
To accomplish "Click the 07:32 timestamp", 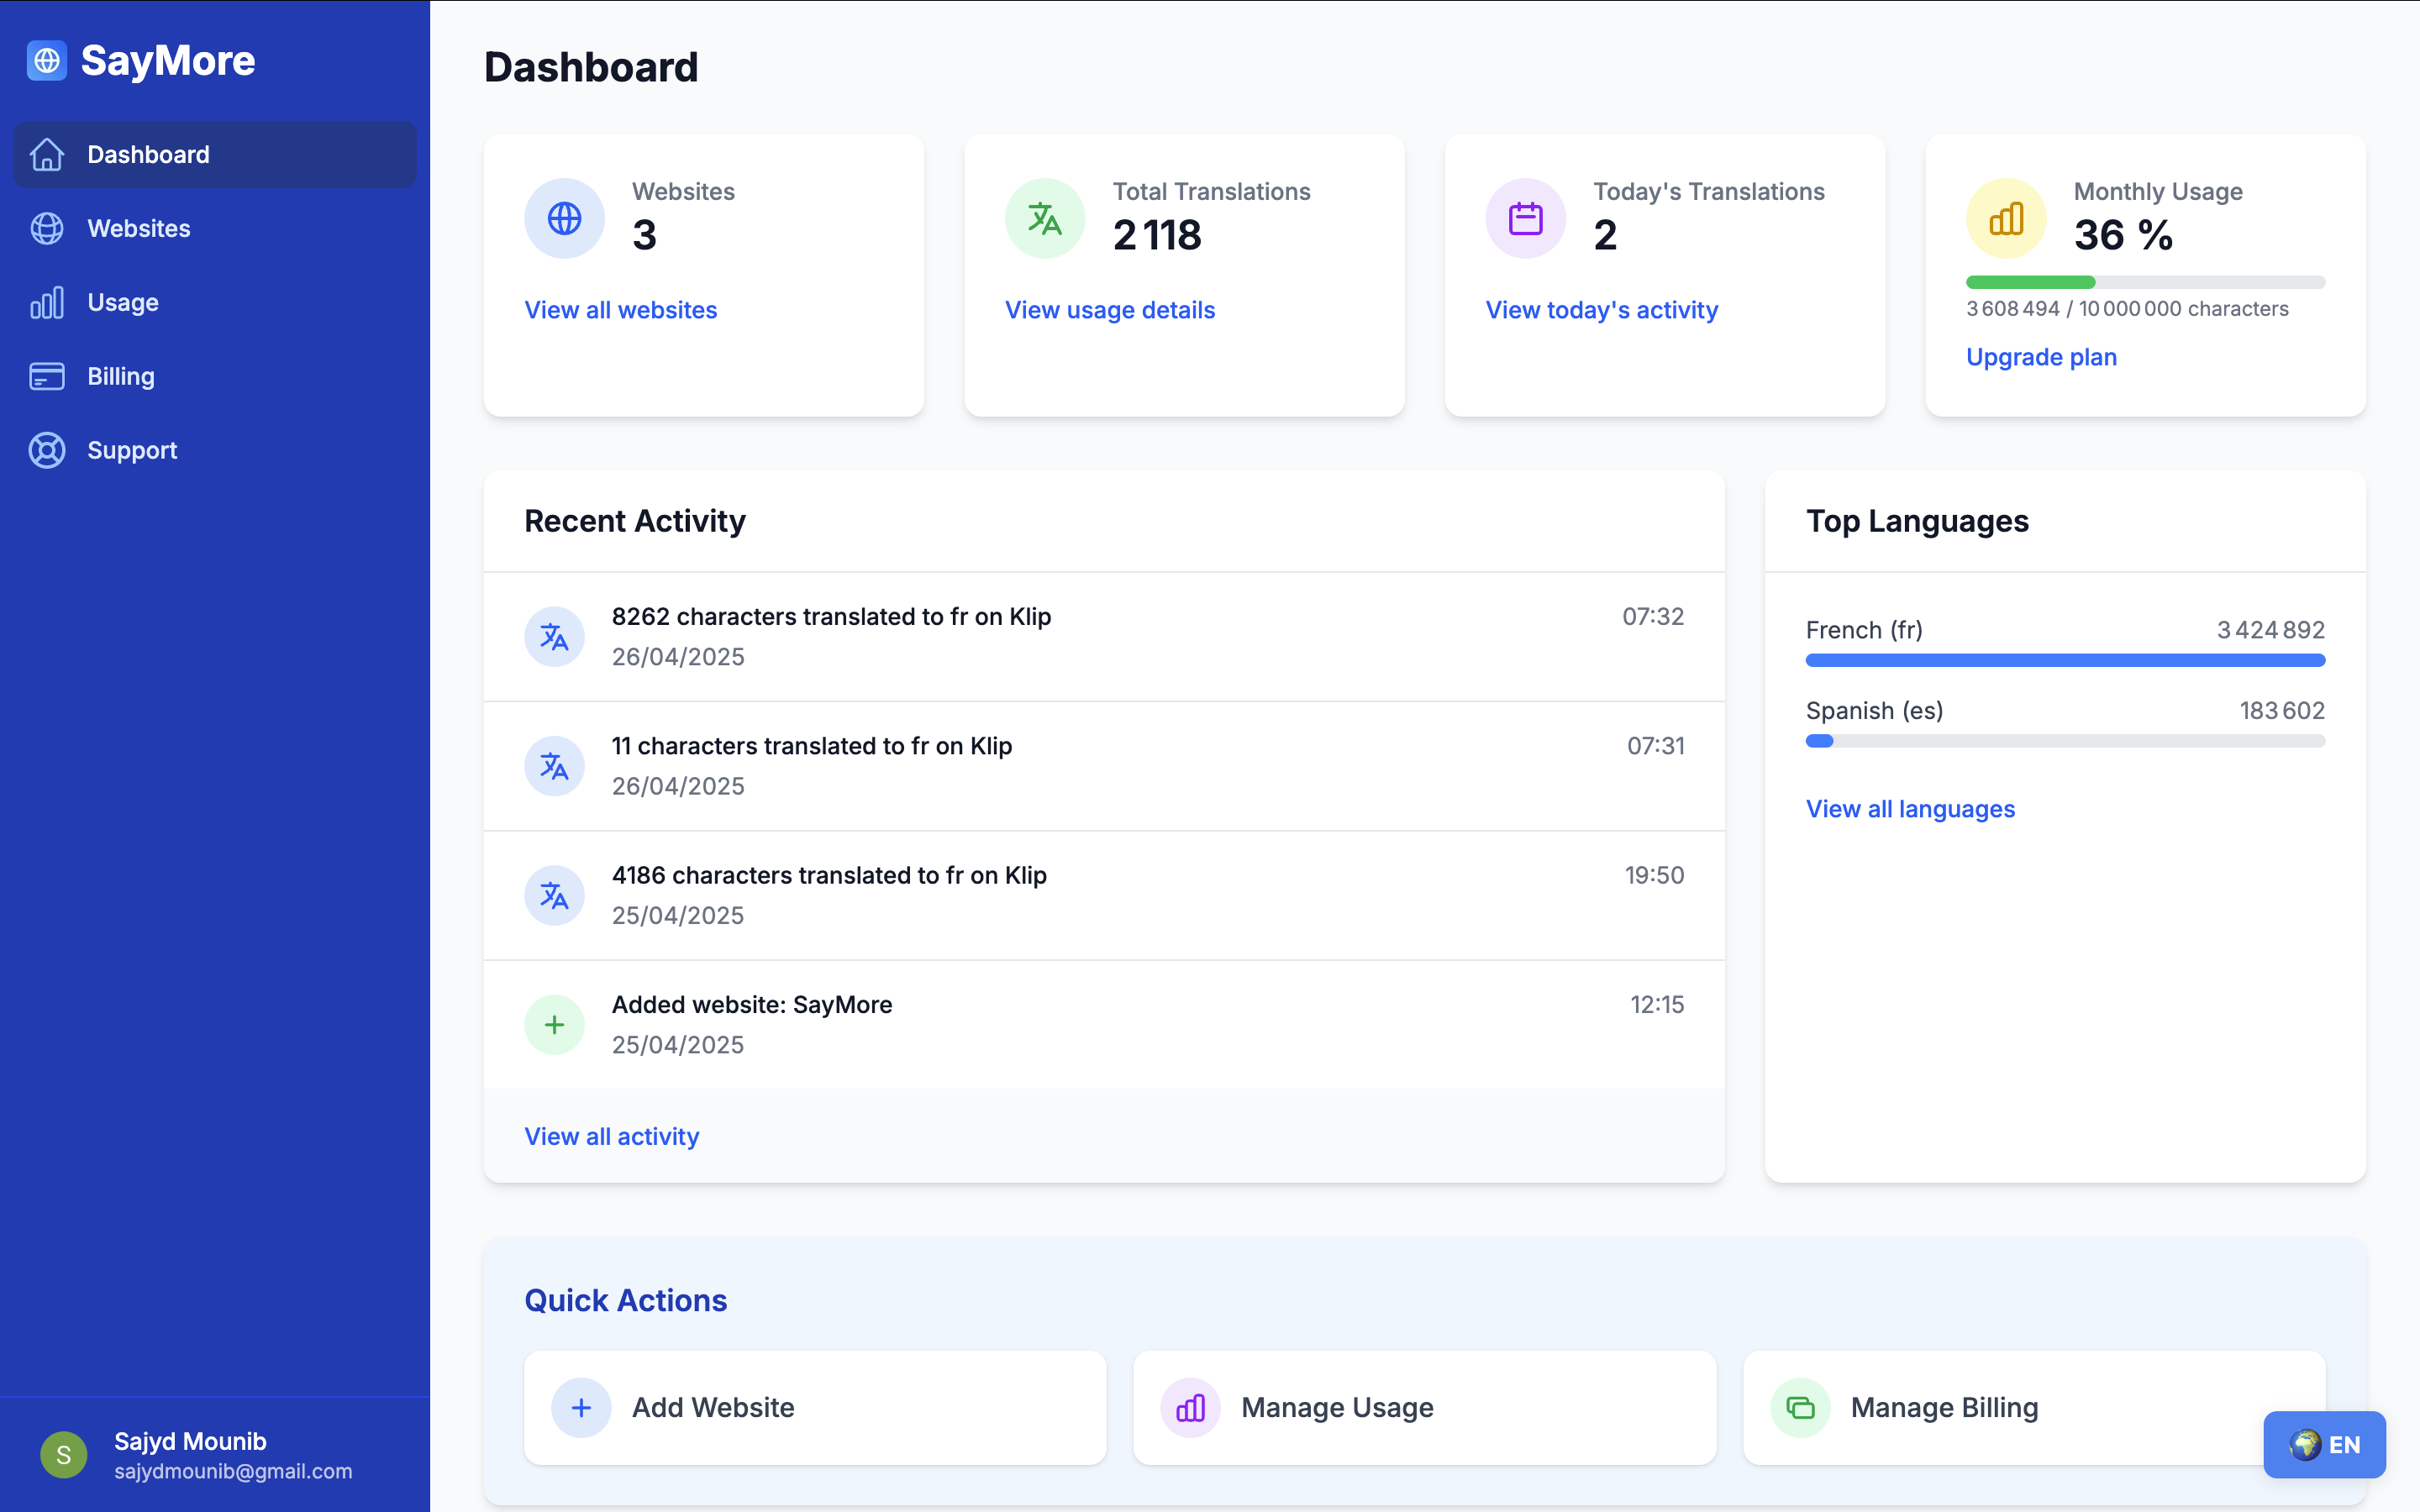I will (x=1653, y=616).
